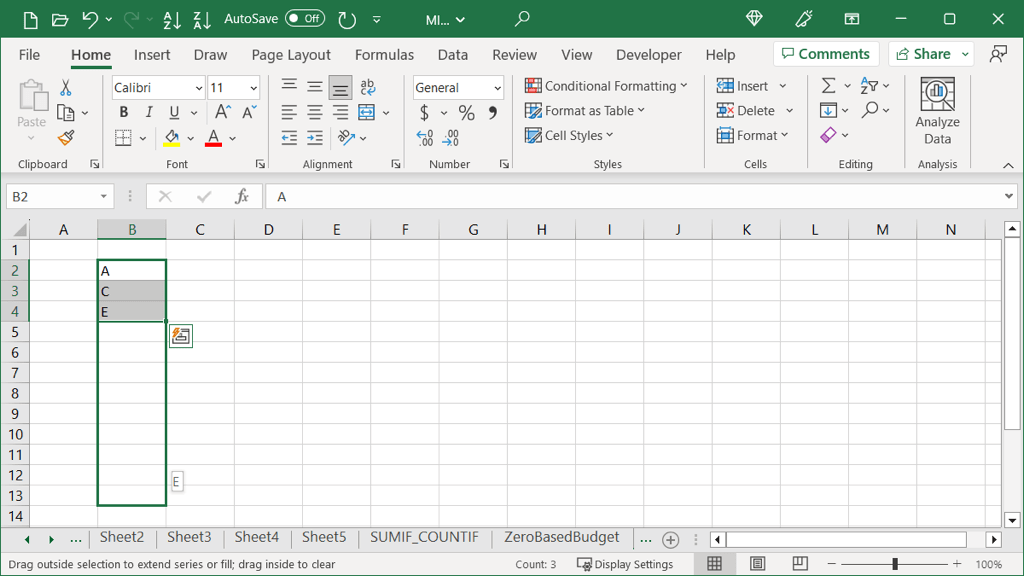The width and height of the screenshot is (1024, 576).
Task: Toggle Wrap Text
Action: 367,88
